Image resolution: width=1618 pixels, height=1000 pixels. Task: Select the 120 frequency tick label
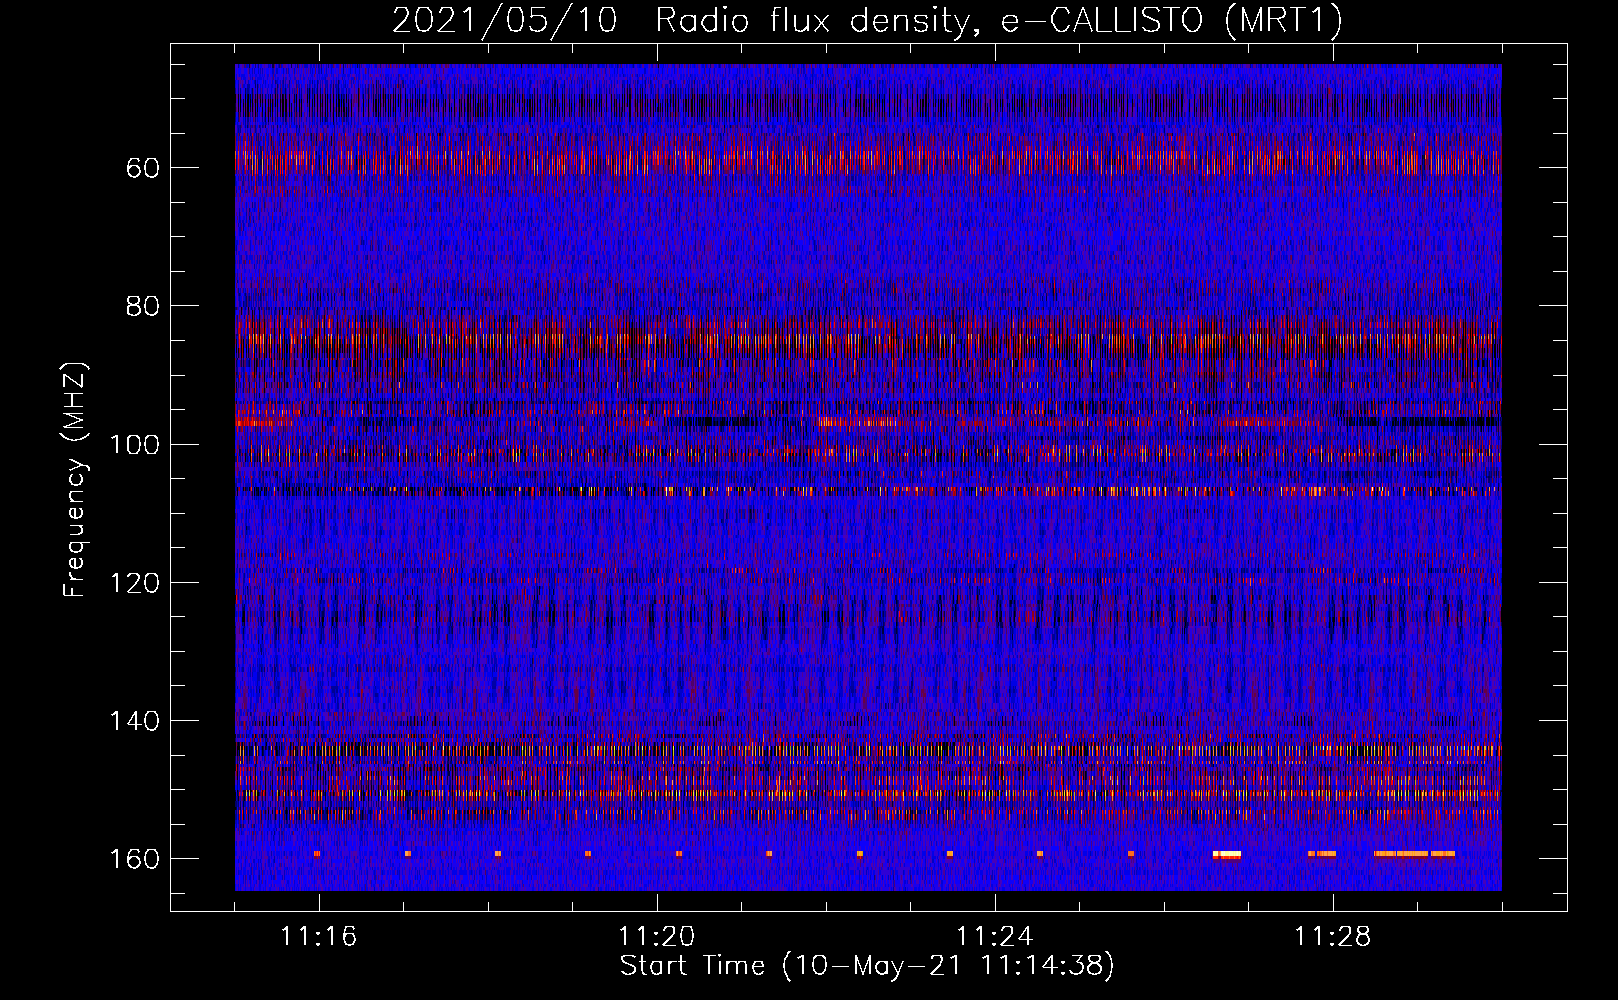click(x=134, y=583)
